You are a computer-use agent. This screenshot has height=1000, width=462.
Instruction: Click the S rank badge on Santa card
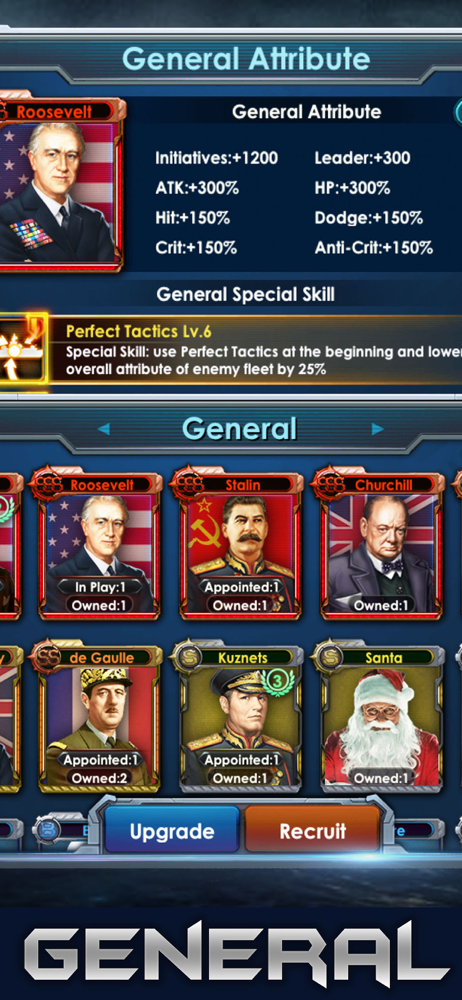327,658
